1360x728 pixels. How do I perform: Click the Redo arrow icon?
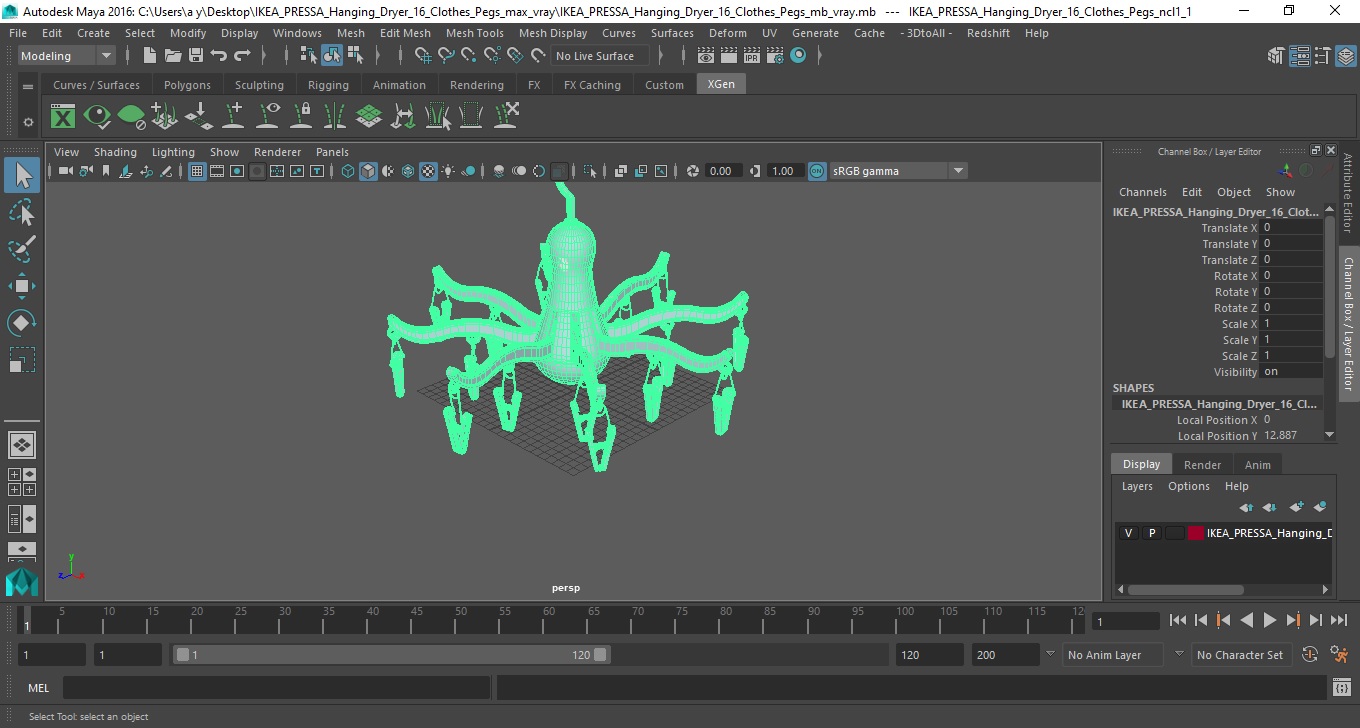point(242,56)
